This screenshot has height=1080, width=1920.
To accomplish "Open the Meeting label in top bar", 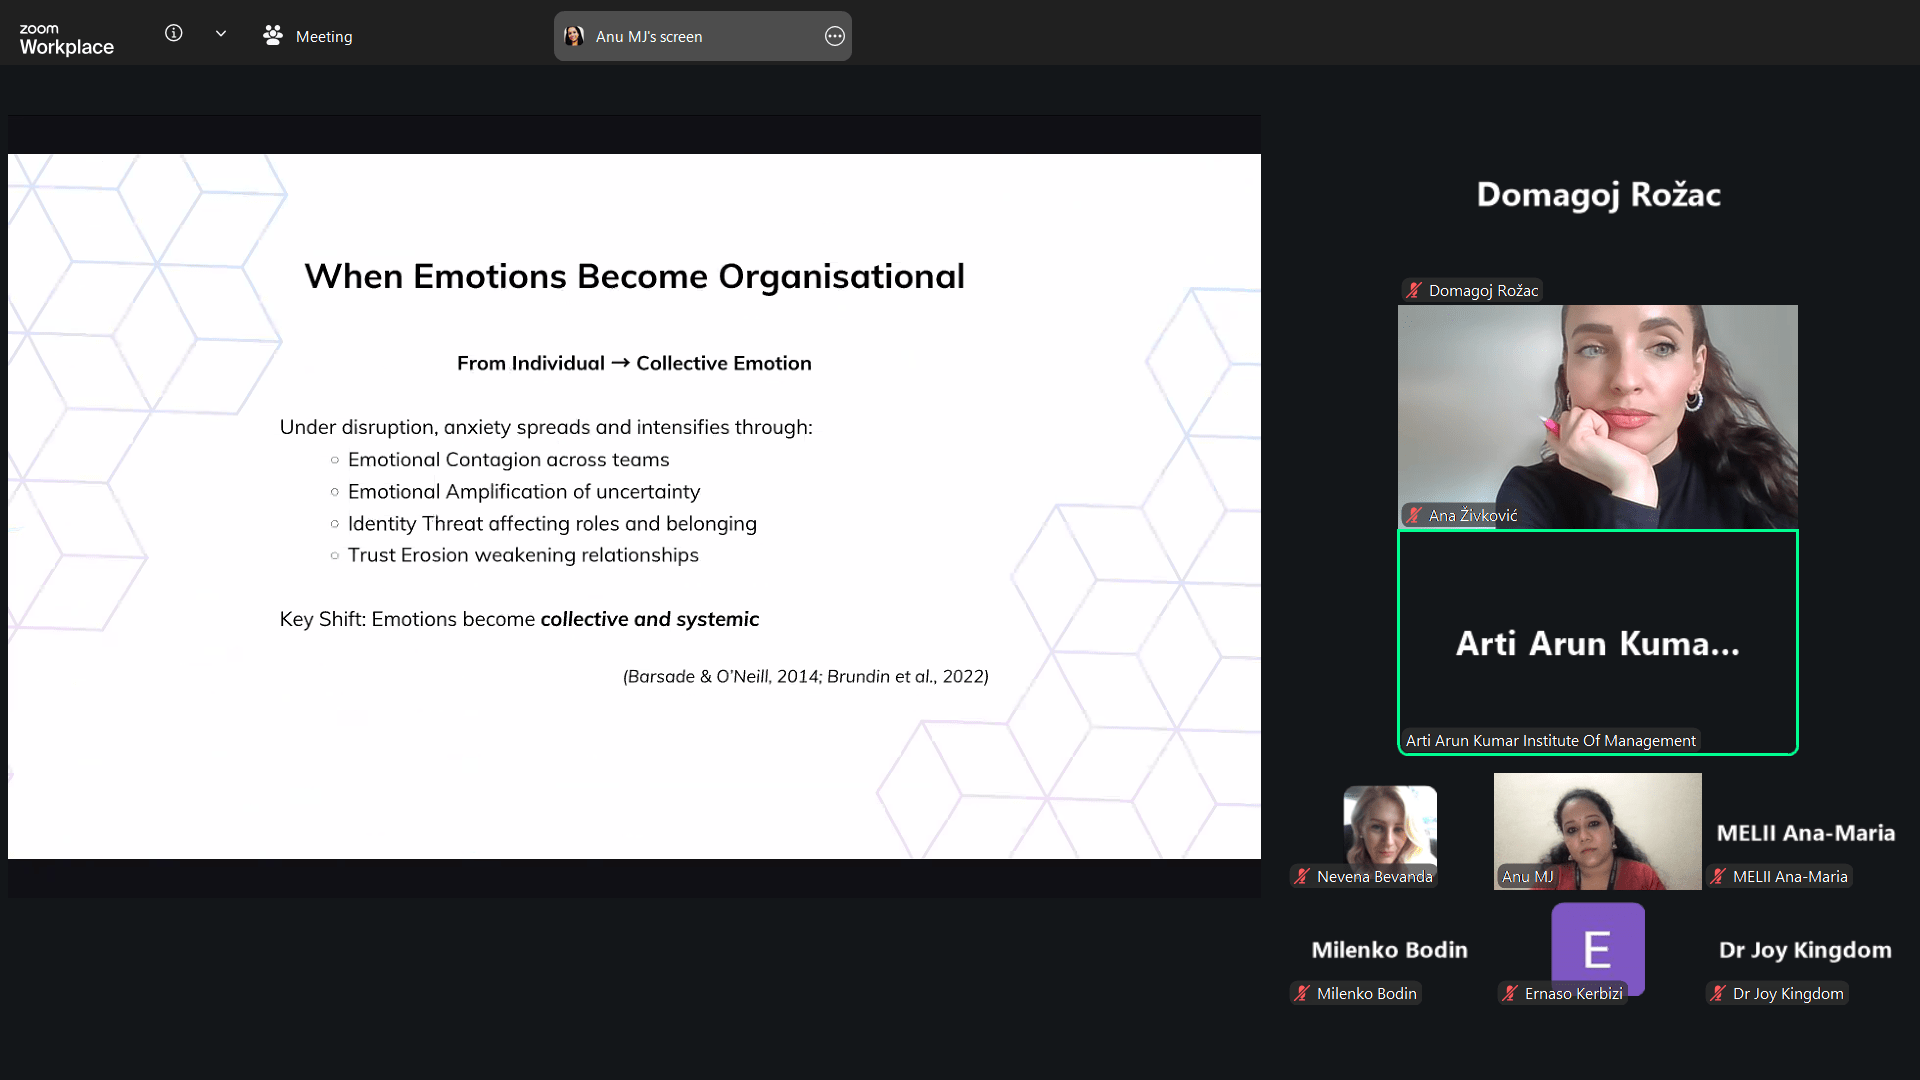I will pyautogui.click(x=324, y=37).
